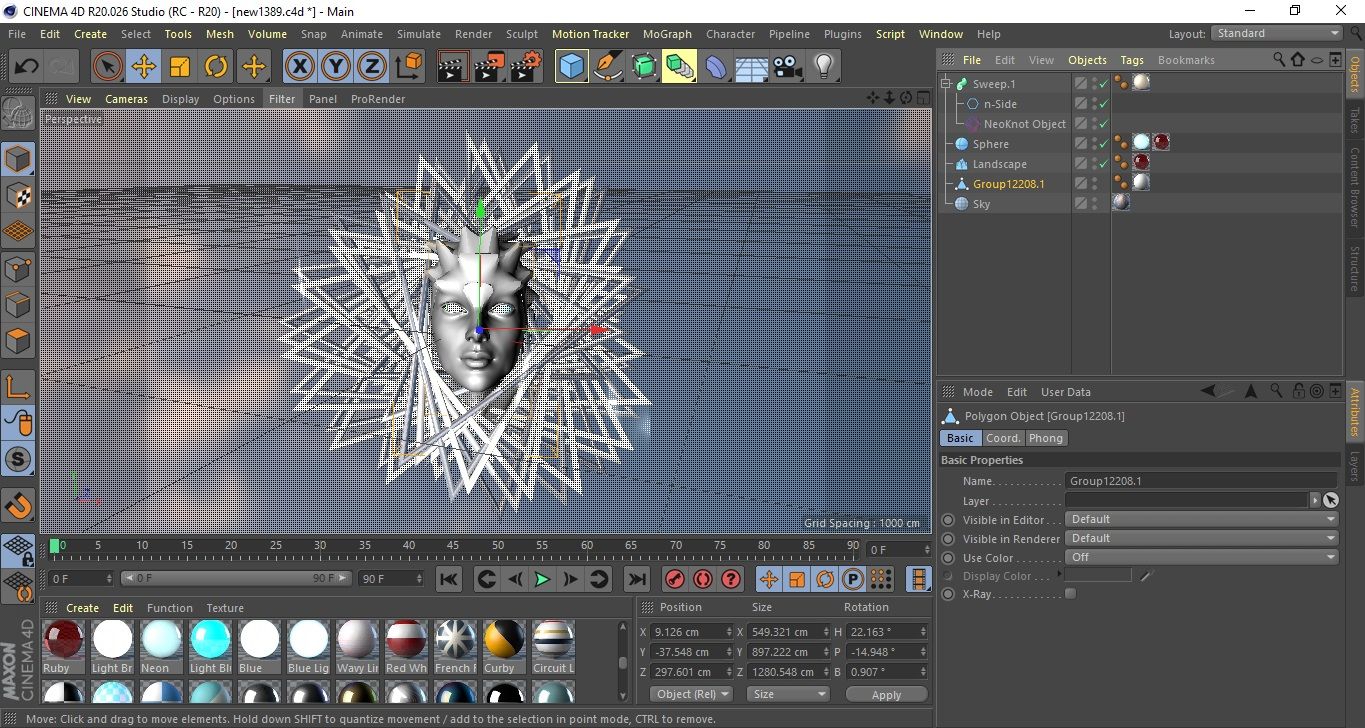Add a Camera object
Viewport: 1365px width, 728px height.
click(787, 67)
